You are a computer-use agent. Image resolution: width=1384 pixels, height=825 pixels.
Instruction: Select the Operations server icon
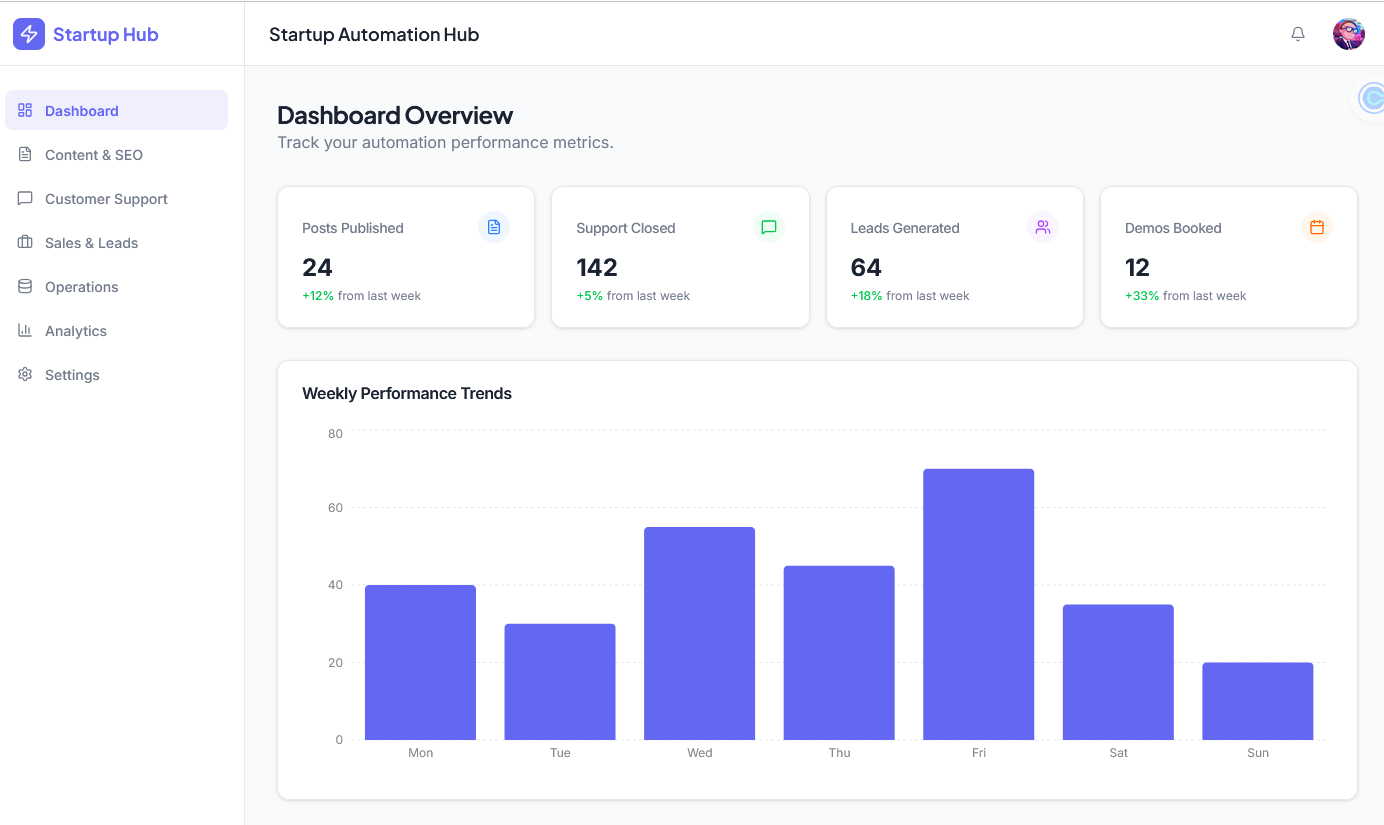pos(24,286)
